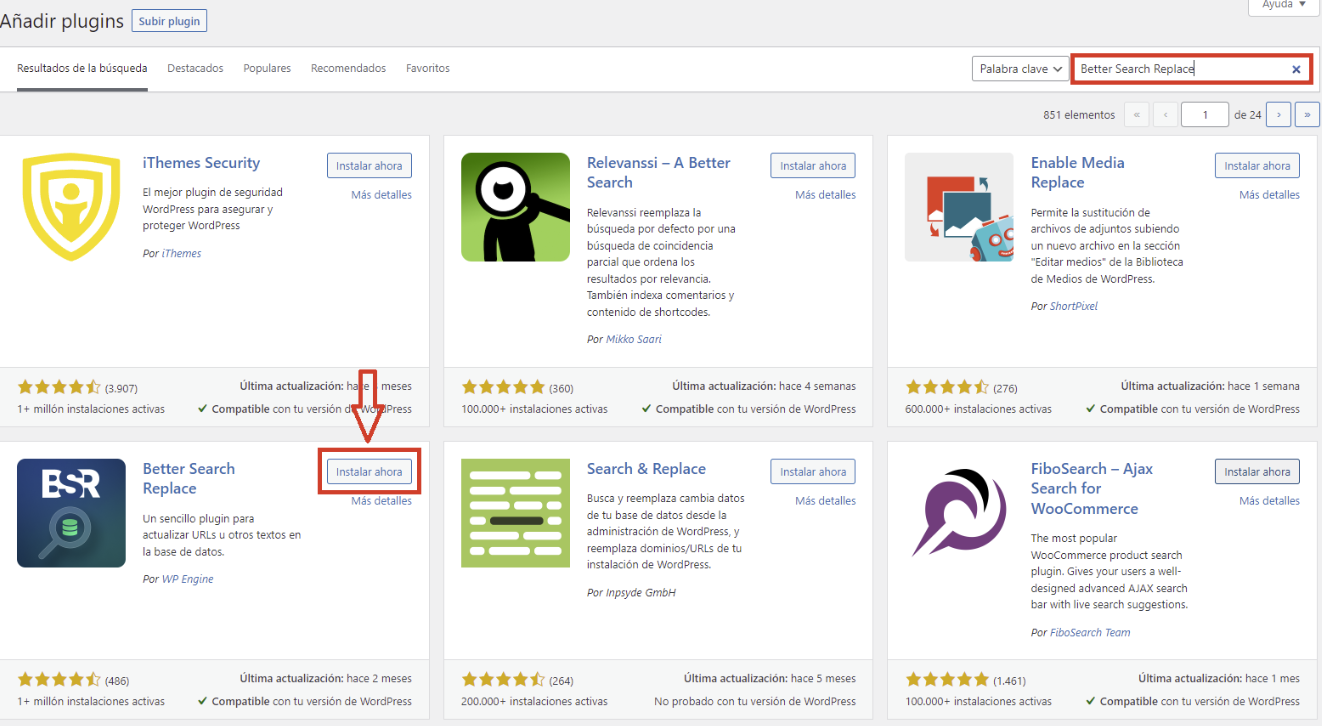The width and height of the screenshot is (1322, 726).
Task: Install the iThemes Security plugin now
Action: pos(369,166)
